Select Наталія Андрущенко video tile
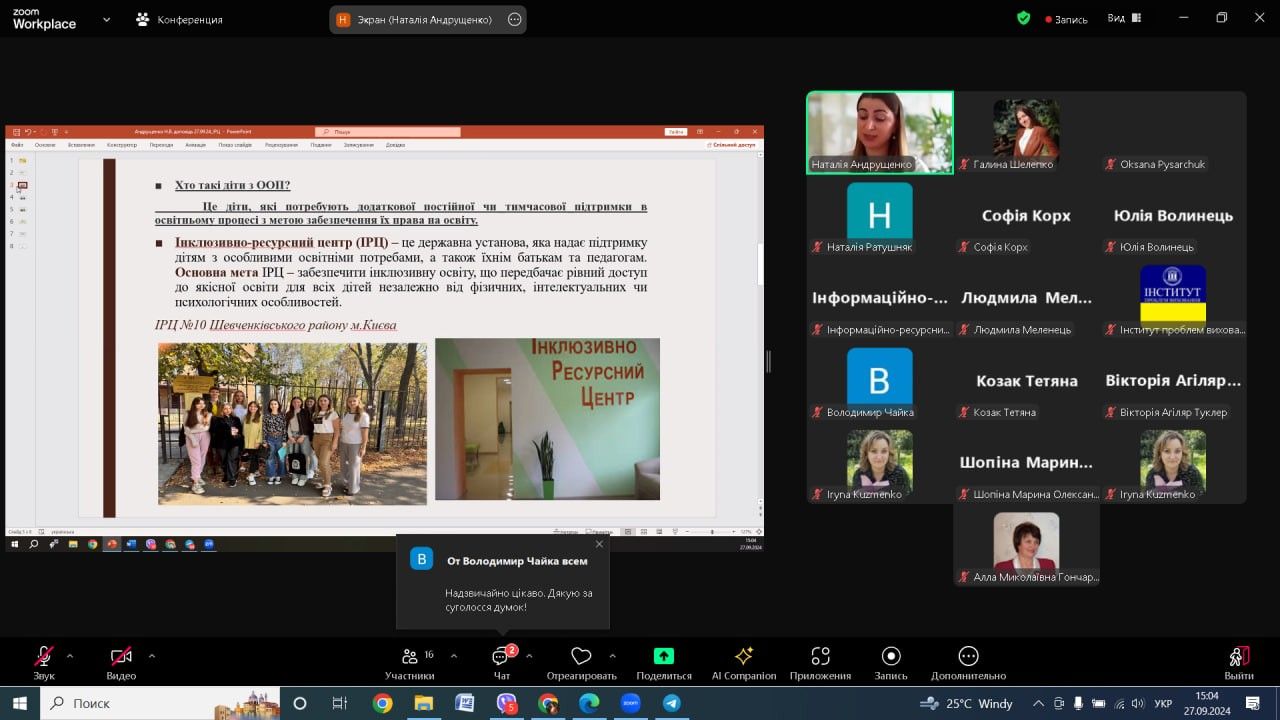The height and width of the screenshot is (720, 1280). point(880,133)
